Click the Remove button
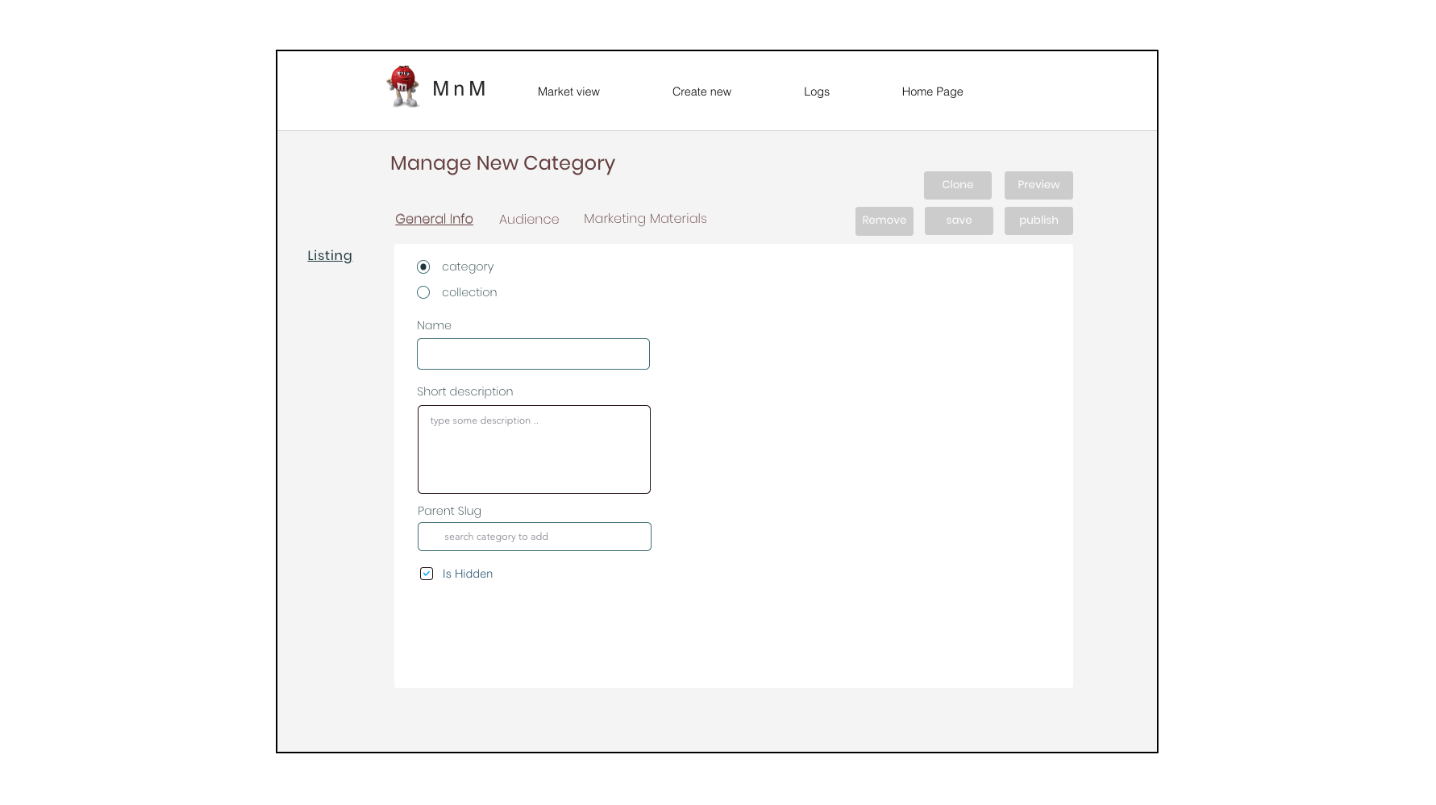The width and height of the screenshot is (1436, 805). click(x=884, y=221)
